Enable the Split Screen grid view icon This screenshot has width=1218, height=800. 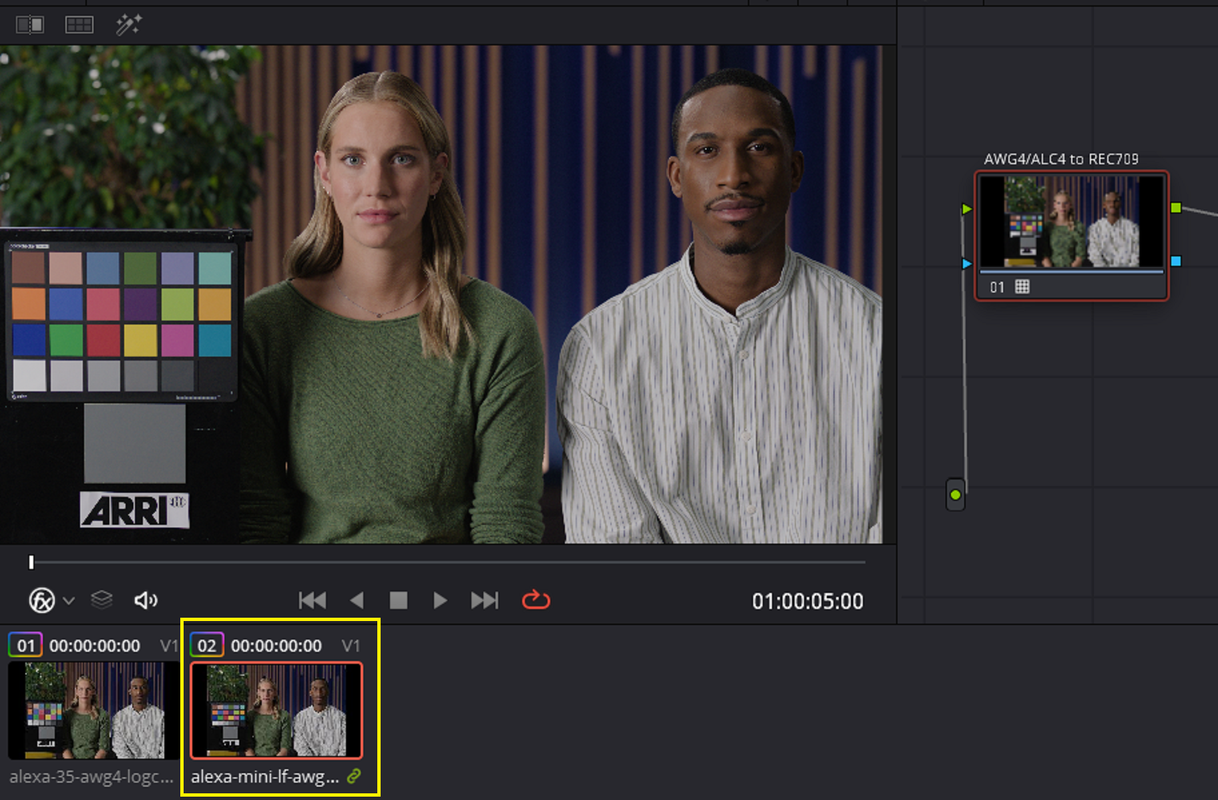(x=79, y=25)
